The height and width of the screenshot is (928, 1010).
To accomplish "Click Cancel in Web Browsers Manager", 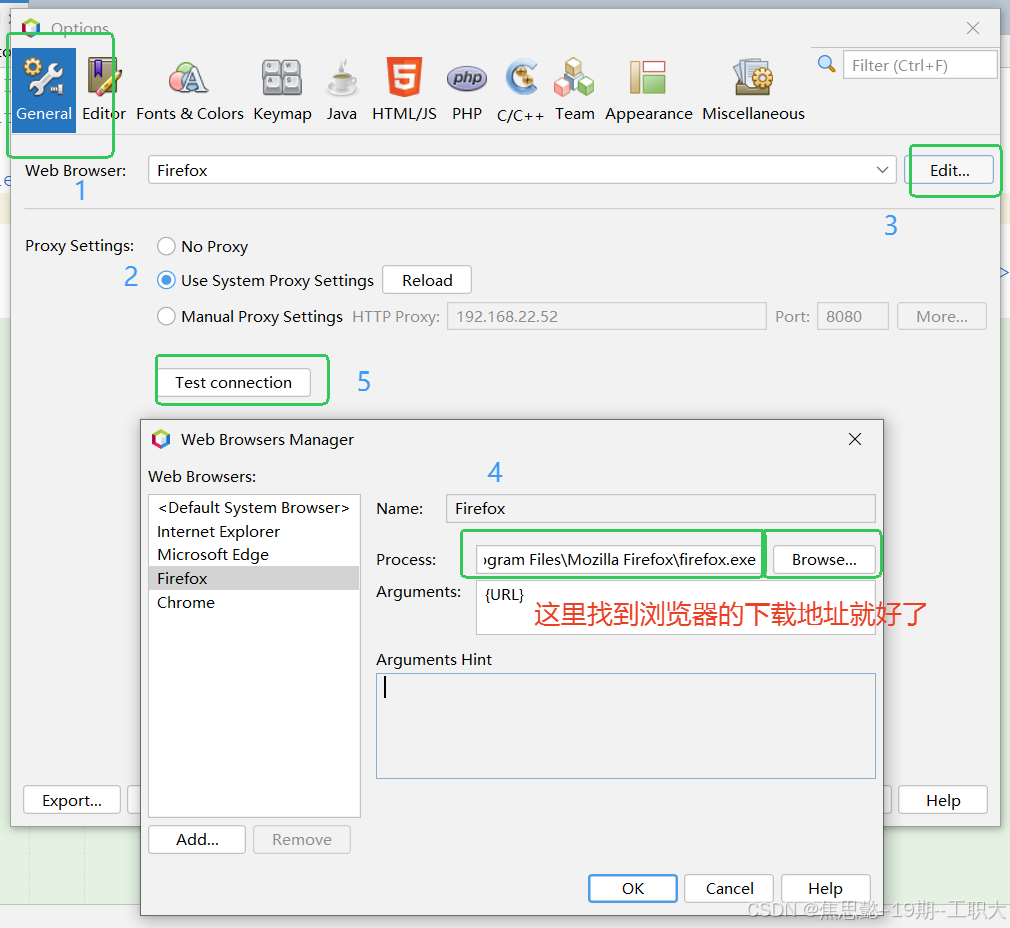I will 729,888.
